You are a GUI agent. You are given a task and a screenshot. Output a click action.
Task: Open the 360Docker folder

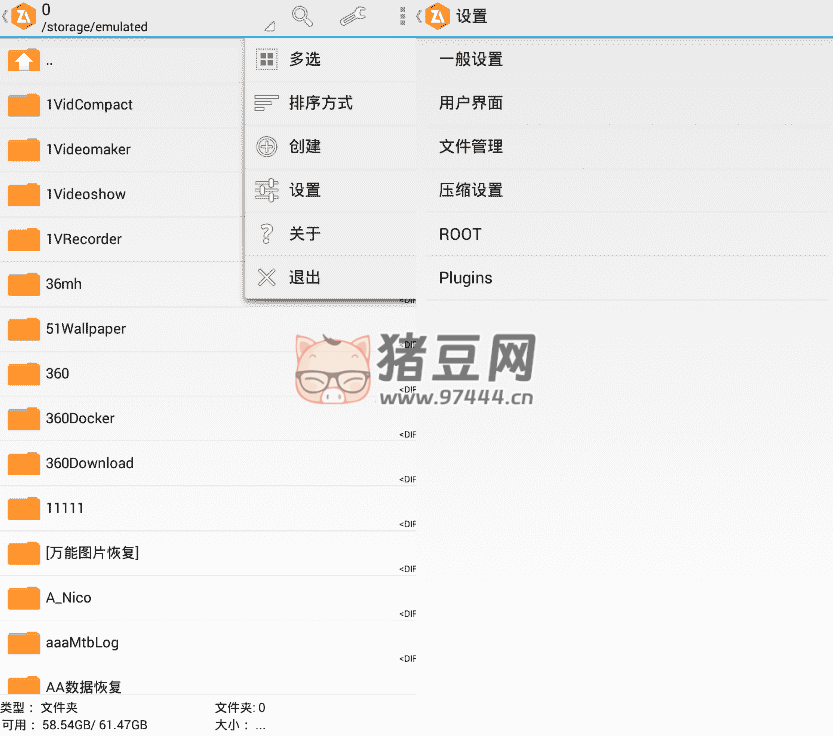(x=208, y=418)
